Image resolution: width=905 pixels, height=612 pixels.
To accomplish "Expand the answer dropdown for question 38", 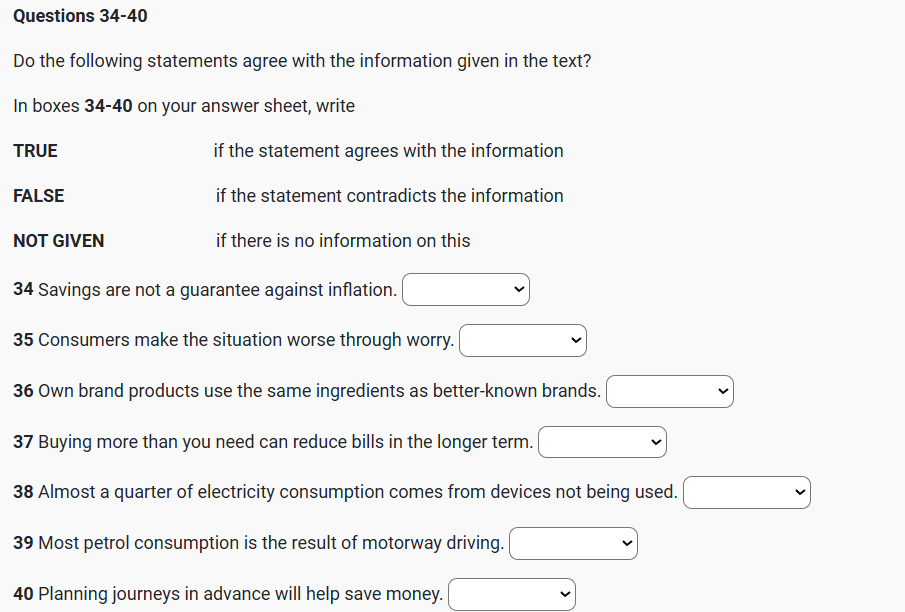I will [746, 492].
